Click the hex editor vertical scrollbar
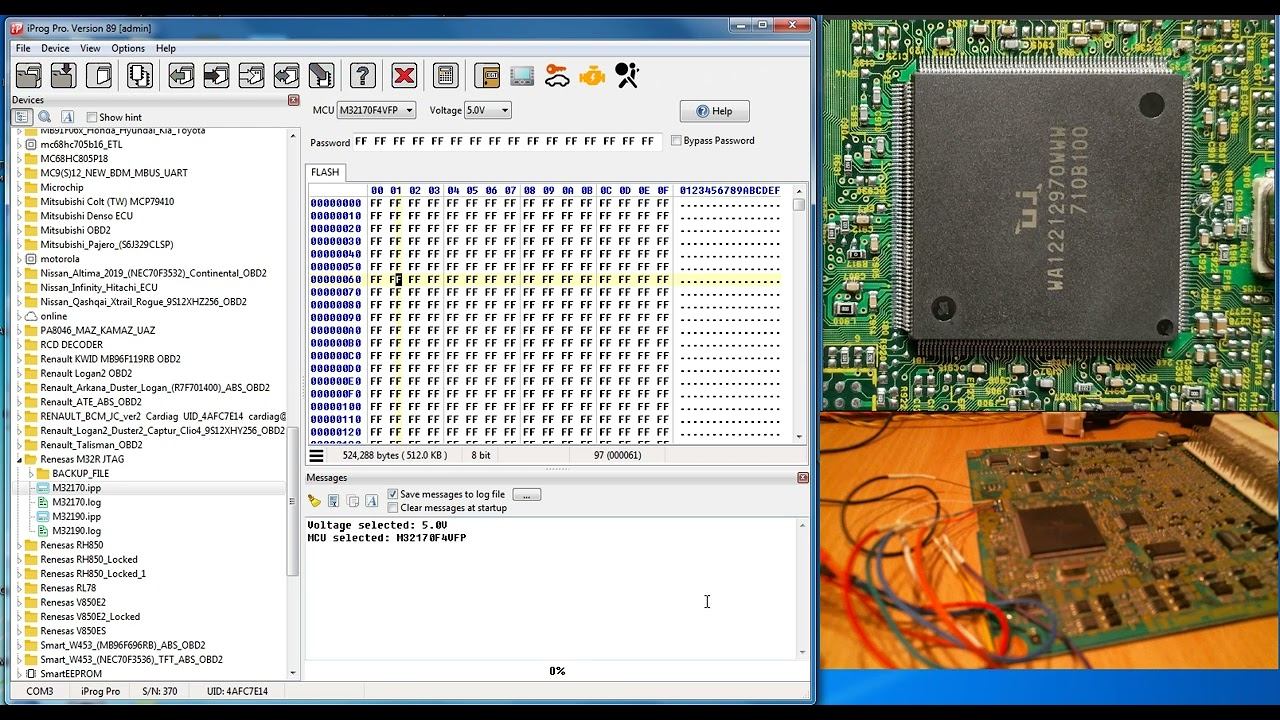 point(798,314)
